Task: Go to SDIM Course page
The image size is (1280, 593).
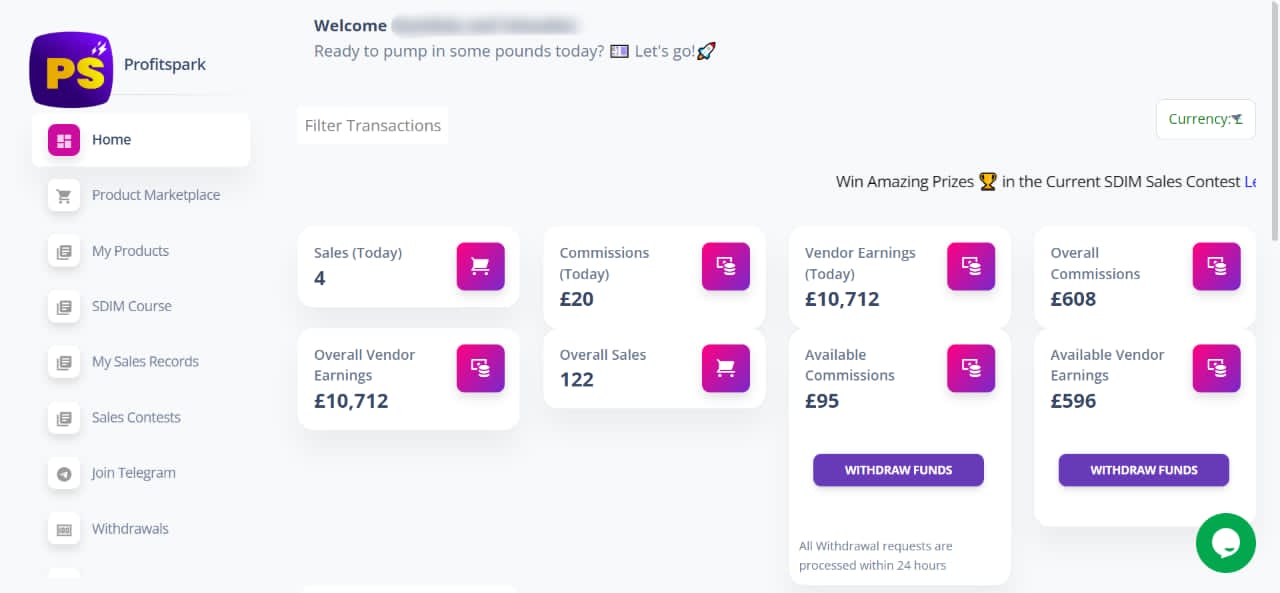Action: click(x=132, y=306)
